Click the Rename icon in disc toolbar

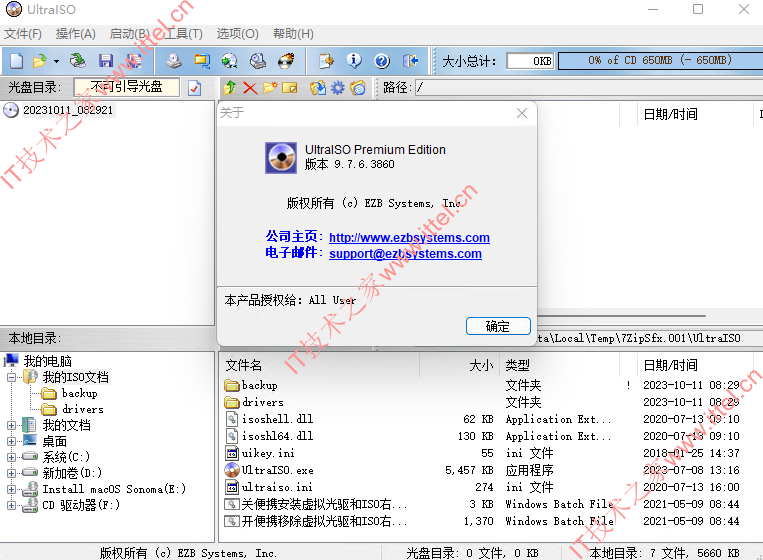pos(290,88)
